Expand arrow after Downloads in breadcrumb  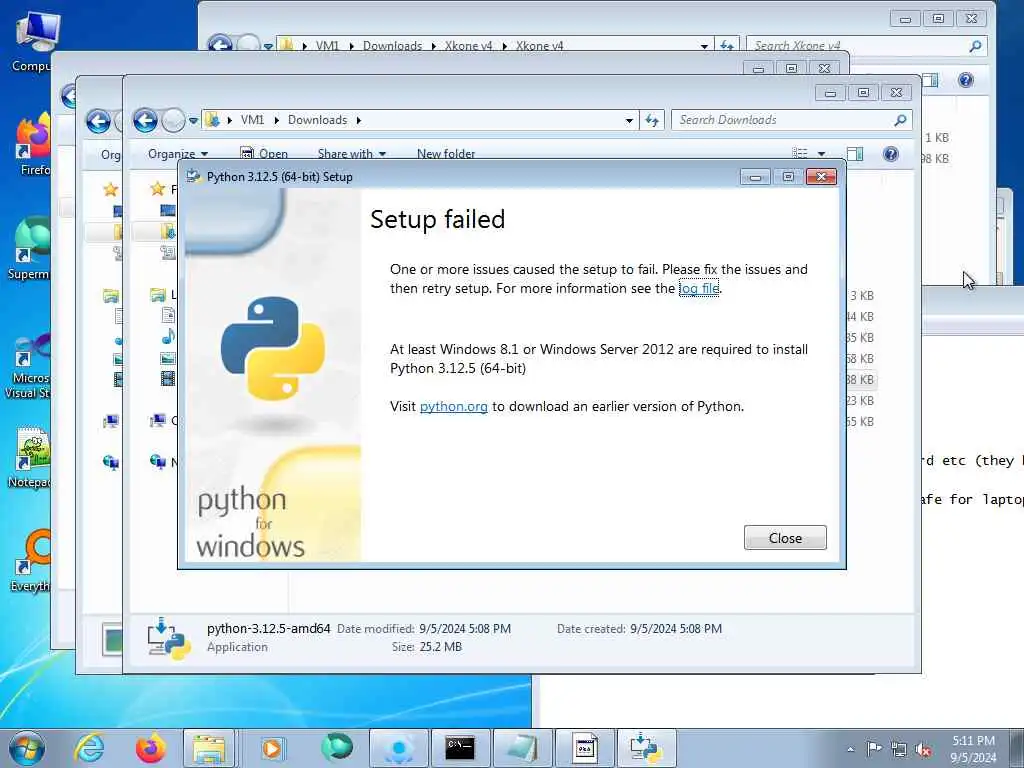[x=359, y=120]
